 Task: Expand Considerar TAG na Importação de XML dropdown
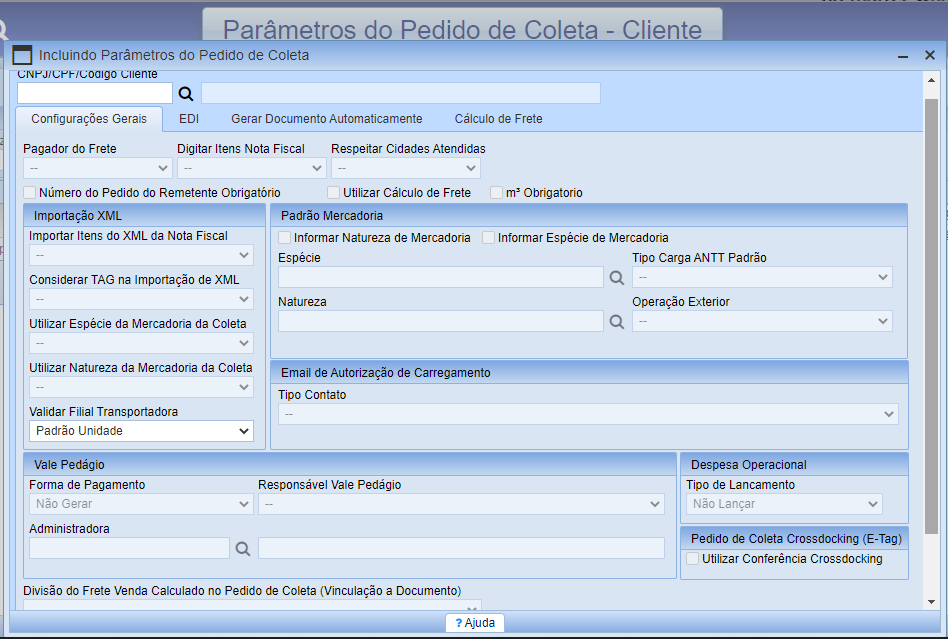tap(141, 299)
